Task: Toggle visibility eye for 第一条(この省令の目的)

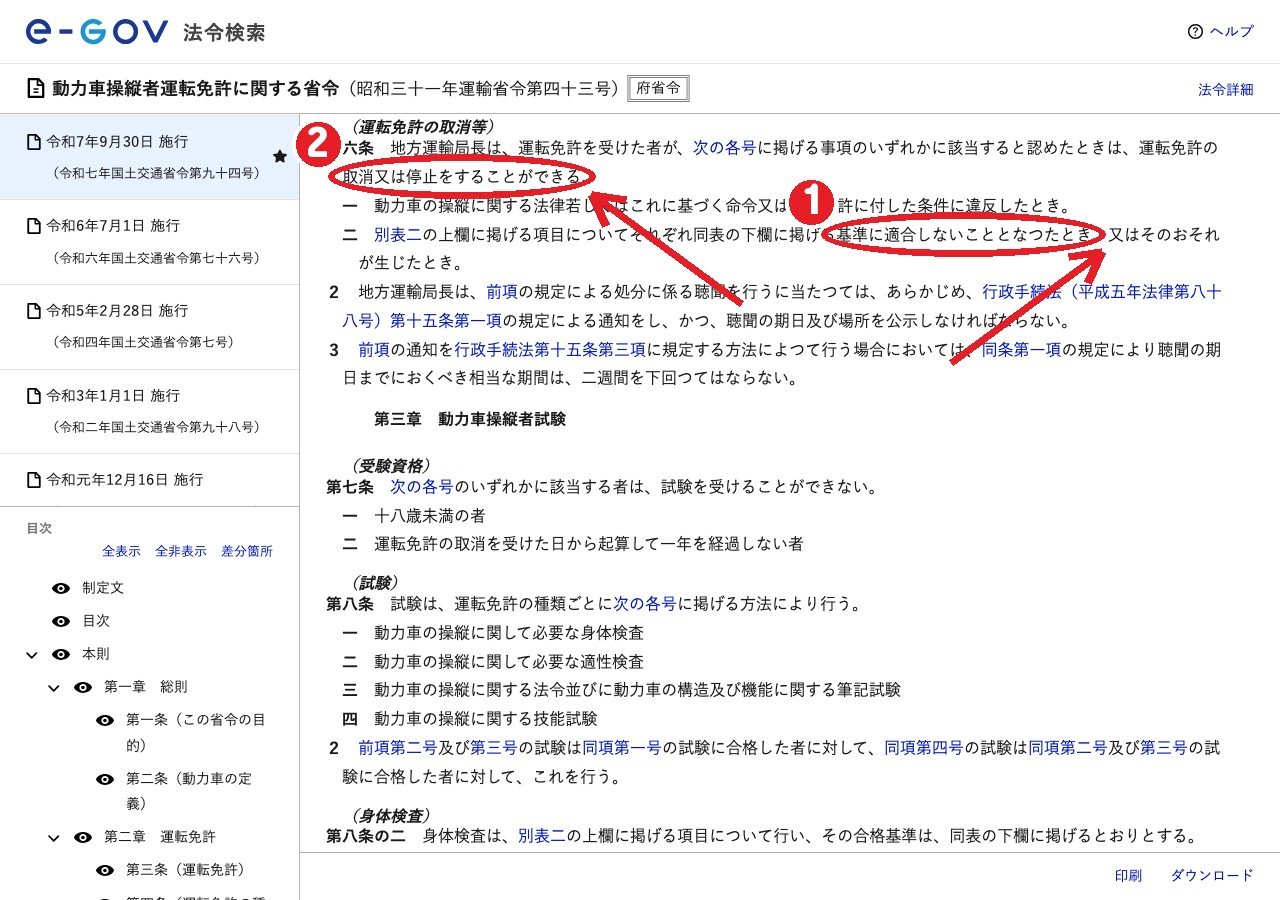Action: (x=105, y=720)
